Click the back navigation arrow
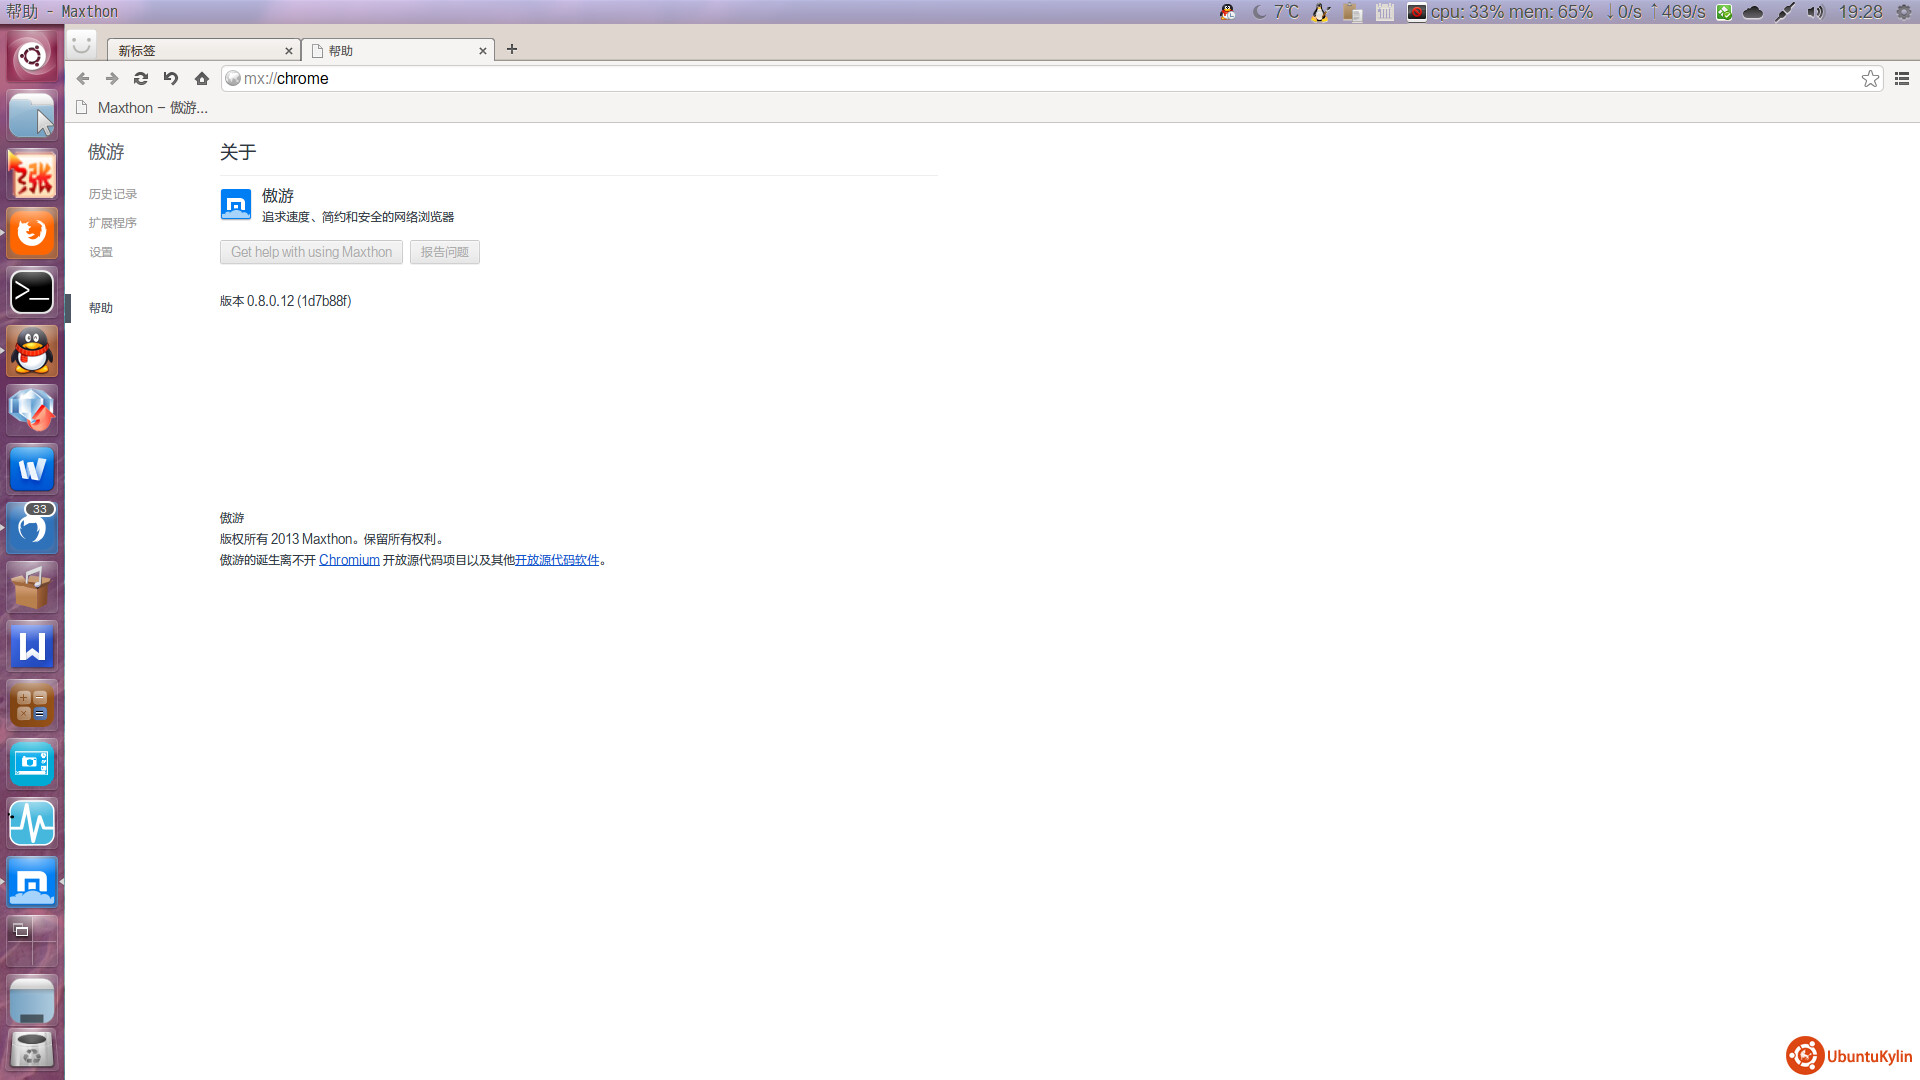Viewport: 1920px width, 1080px height. pos(83,79)
